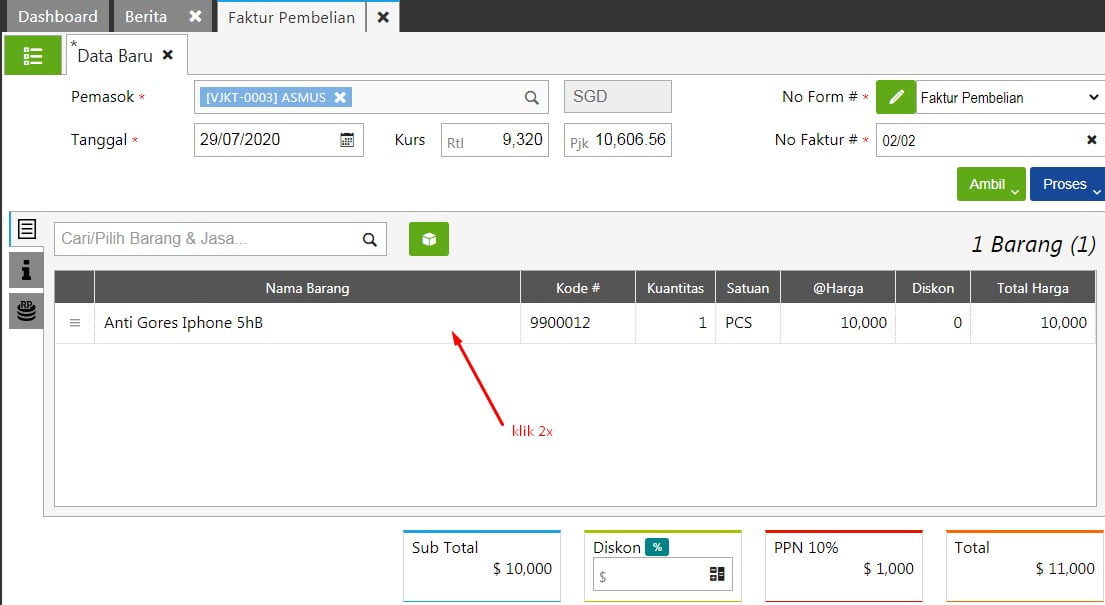The width and height of the screenshot is (1105, 605).
Task: Switch to the Berita tab
Action: pos(146,16)
